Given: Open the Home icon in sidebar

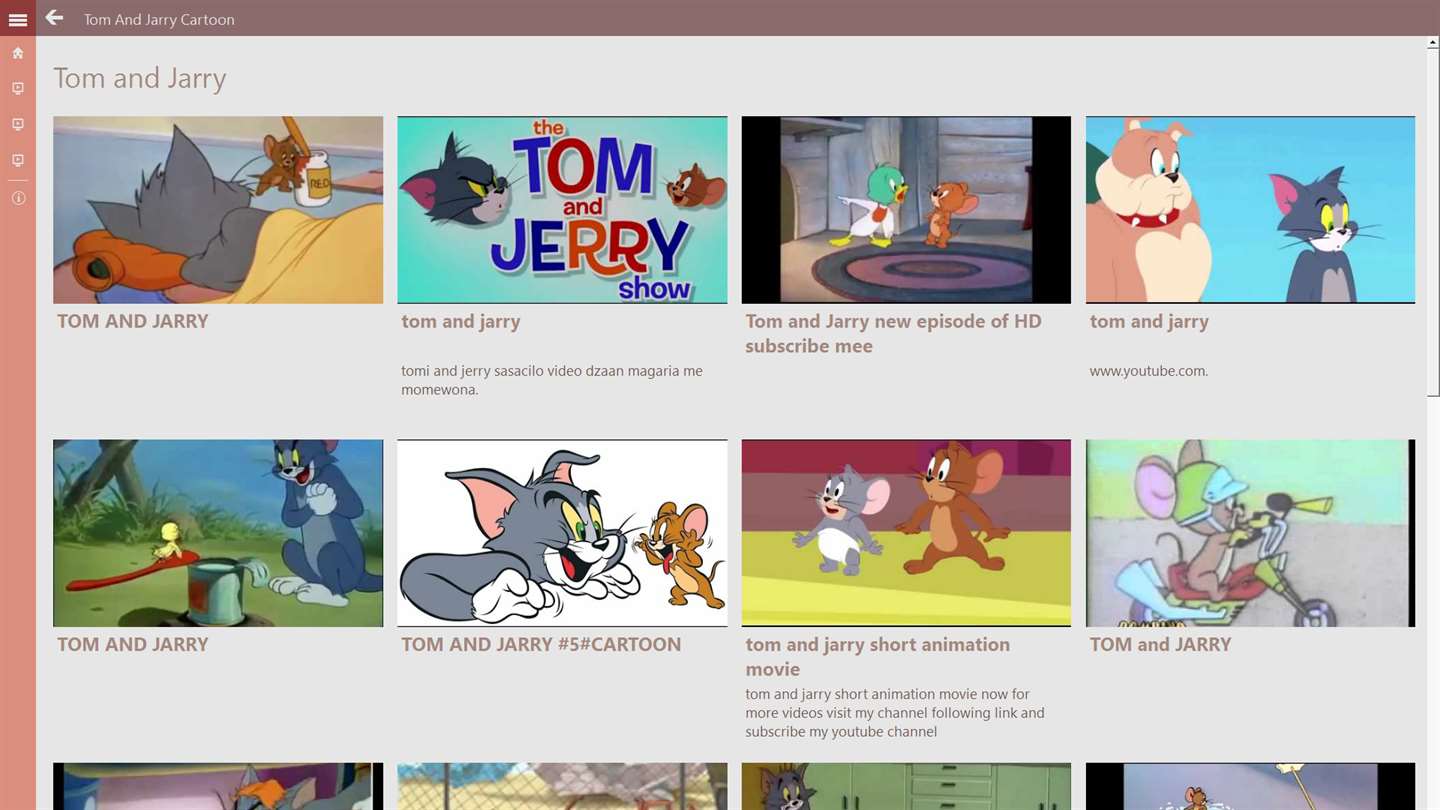Looking at the screenshot, I should (x=18, y=53).
